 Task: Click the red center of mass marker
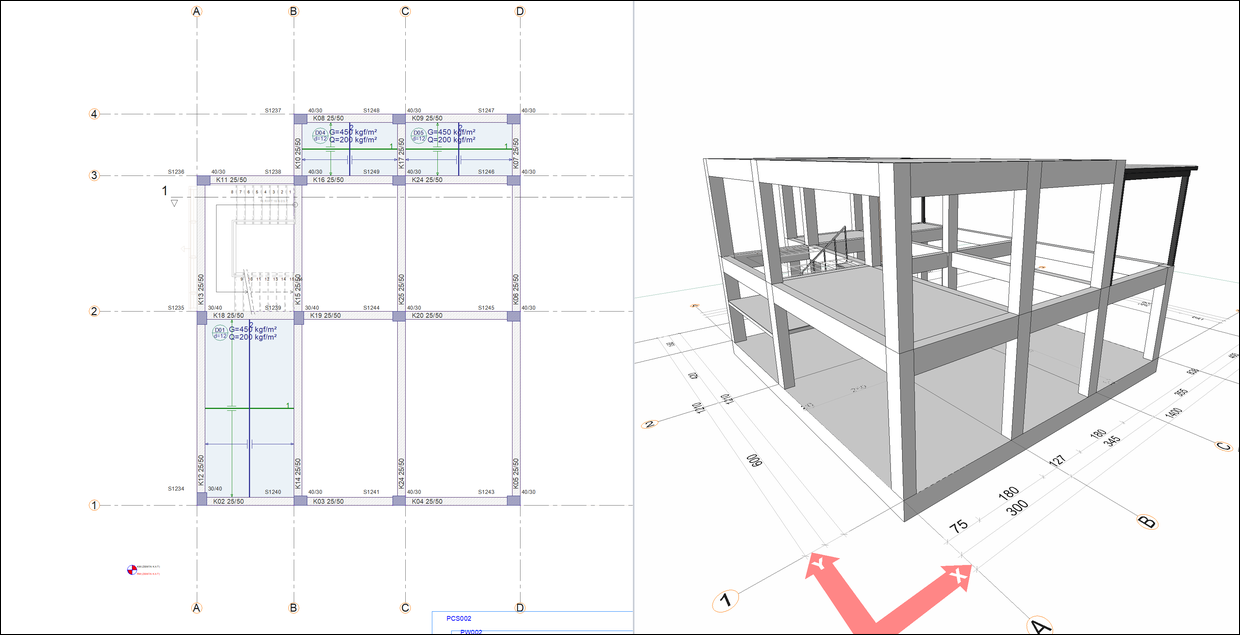click(x=129, y=571)
